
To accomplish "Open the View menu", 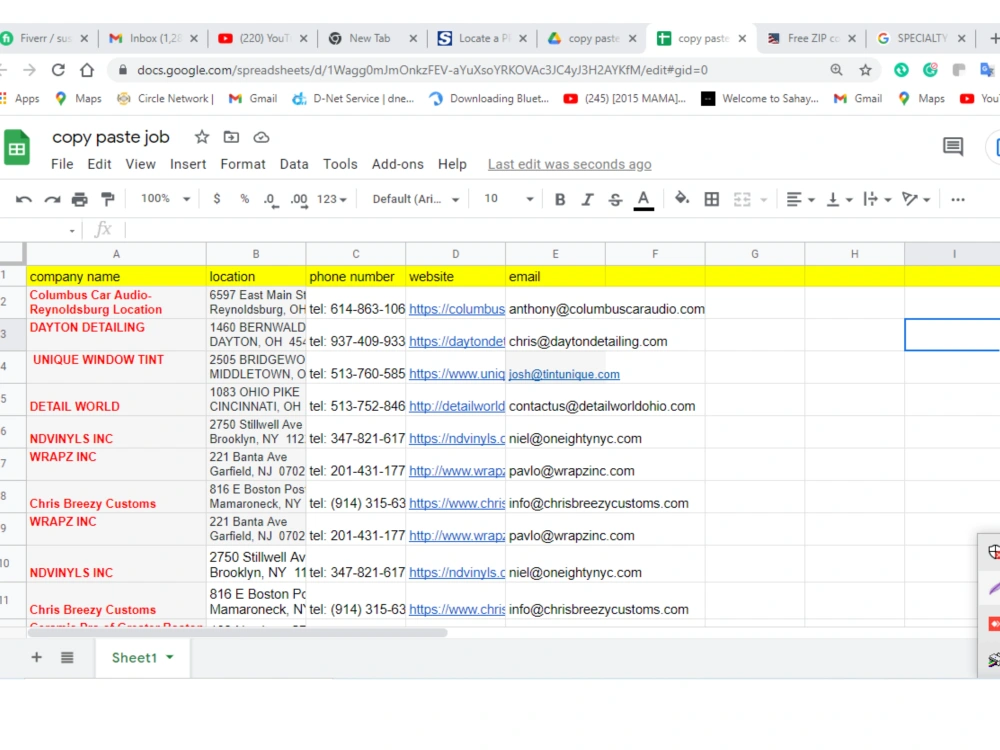I will point(140,165).
